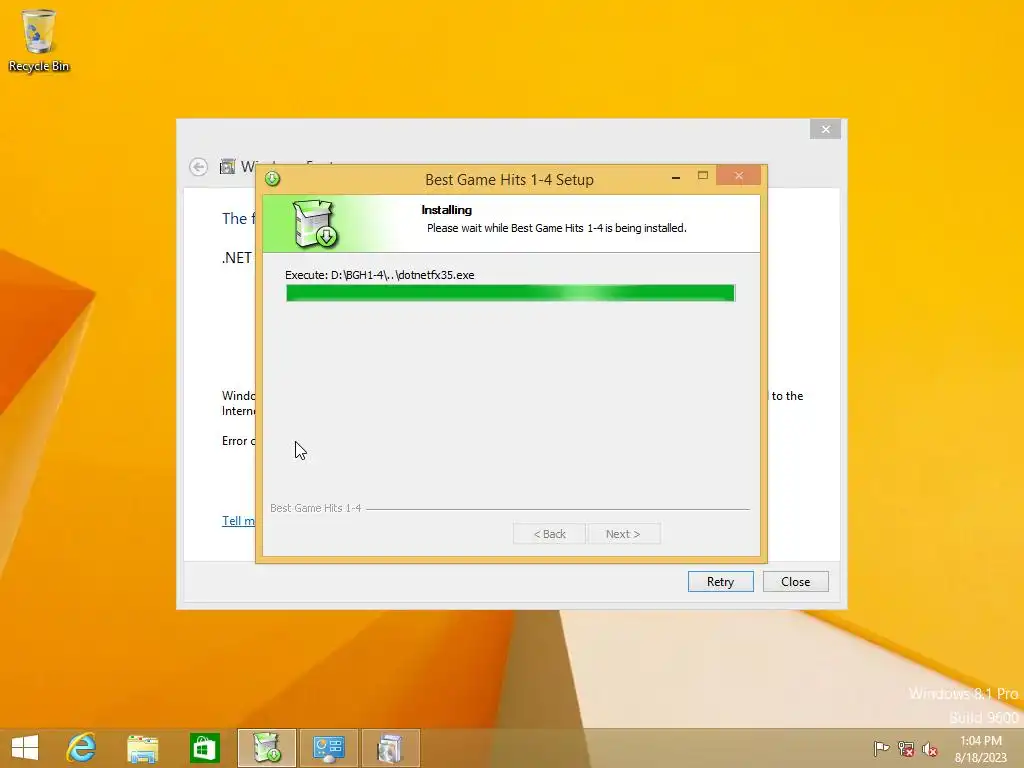Minimize the Best Game Hits Setup window

pyautogui.click(x=676, y=177)
